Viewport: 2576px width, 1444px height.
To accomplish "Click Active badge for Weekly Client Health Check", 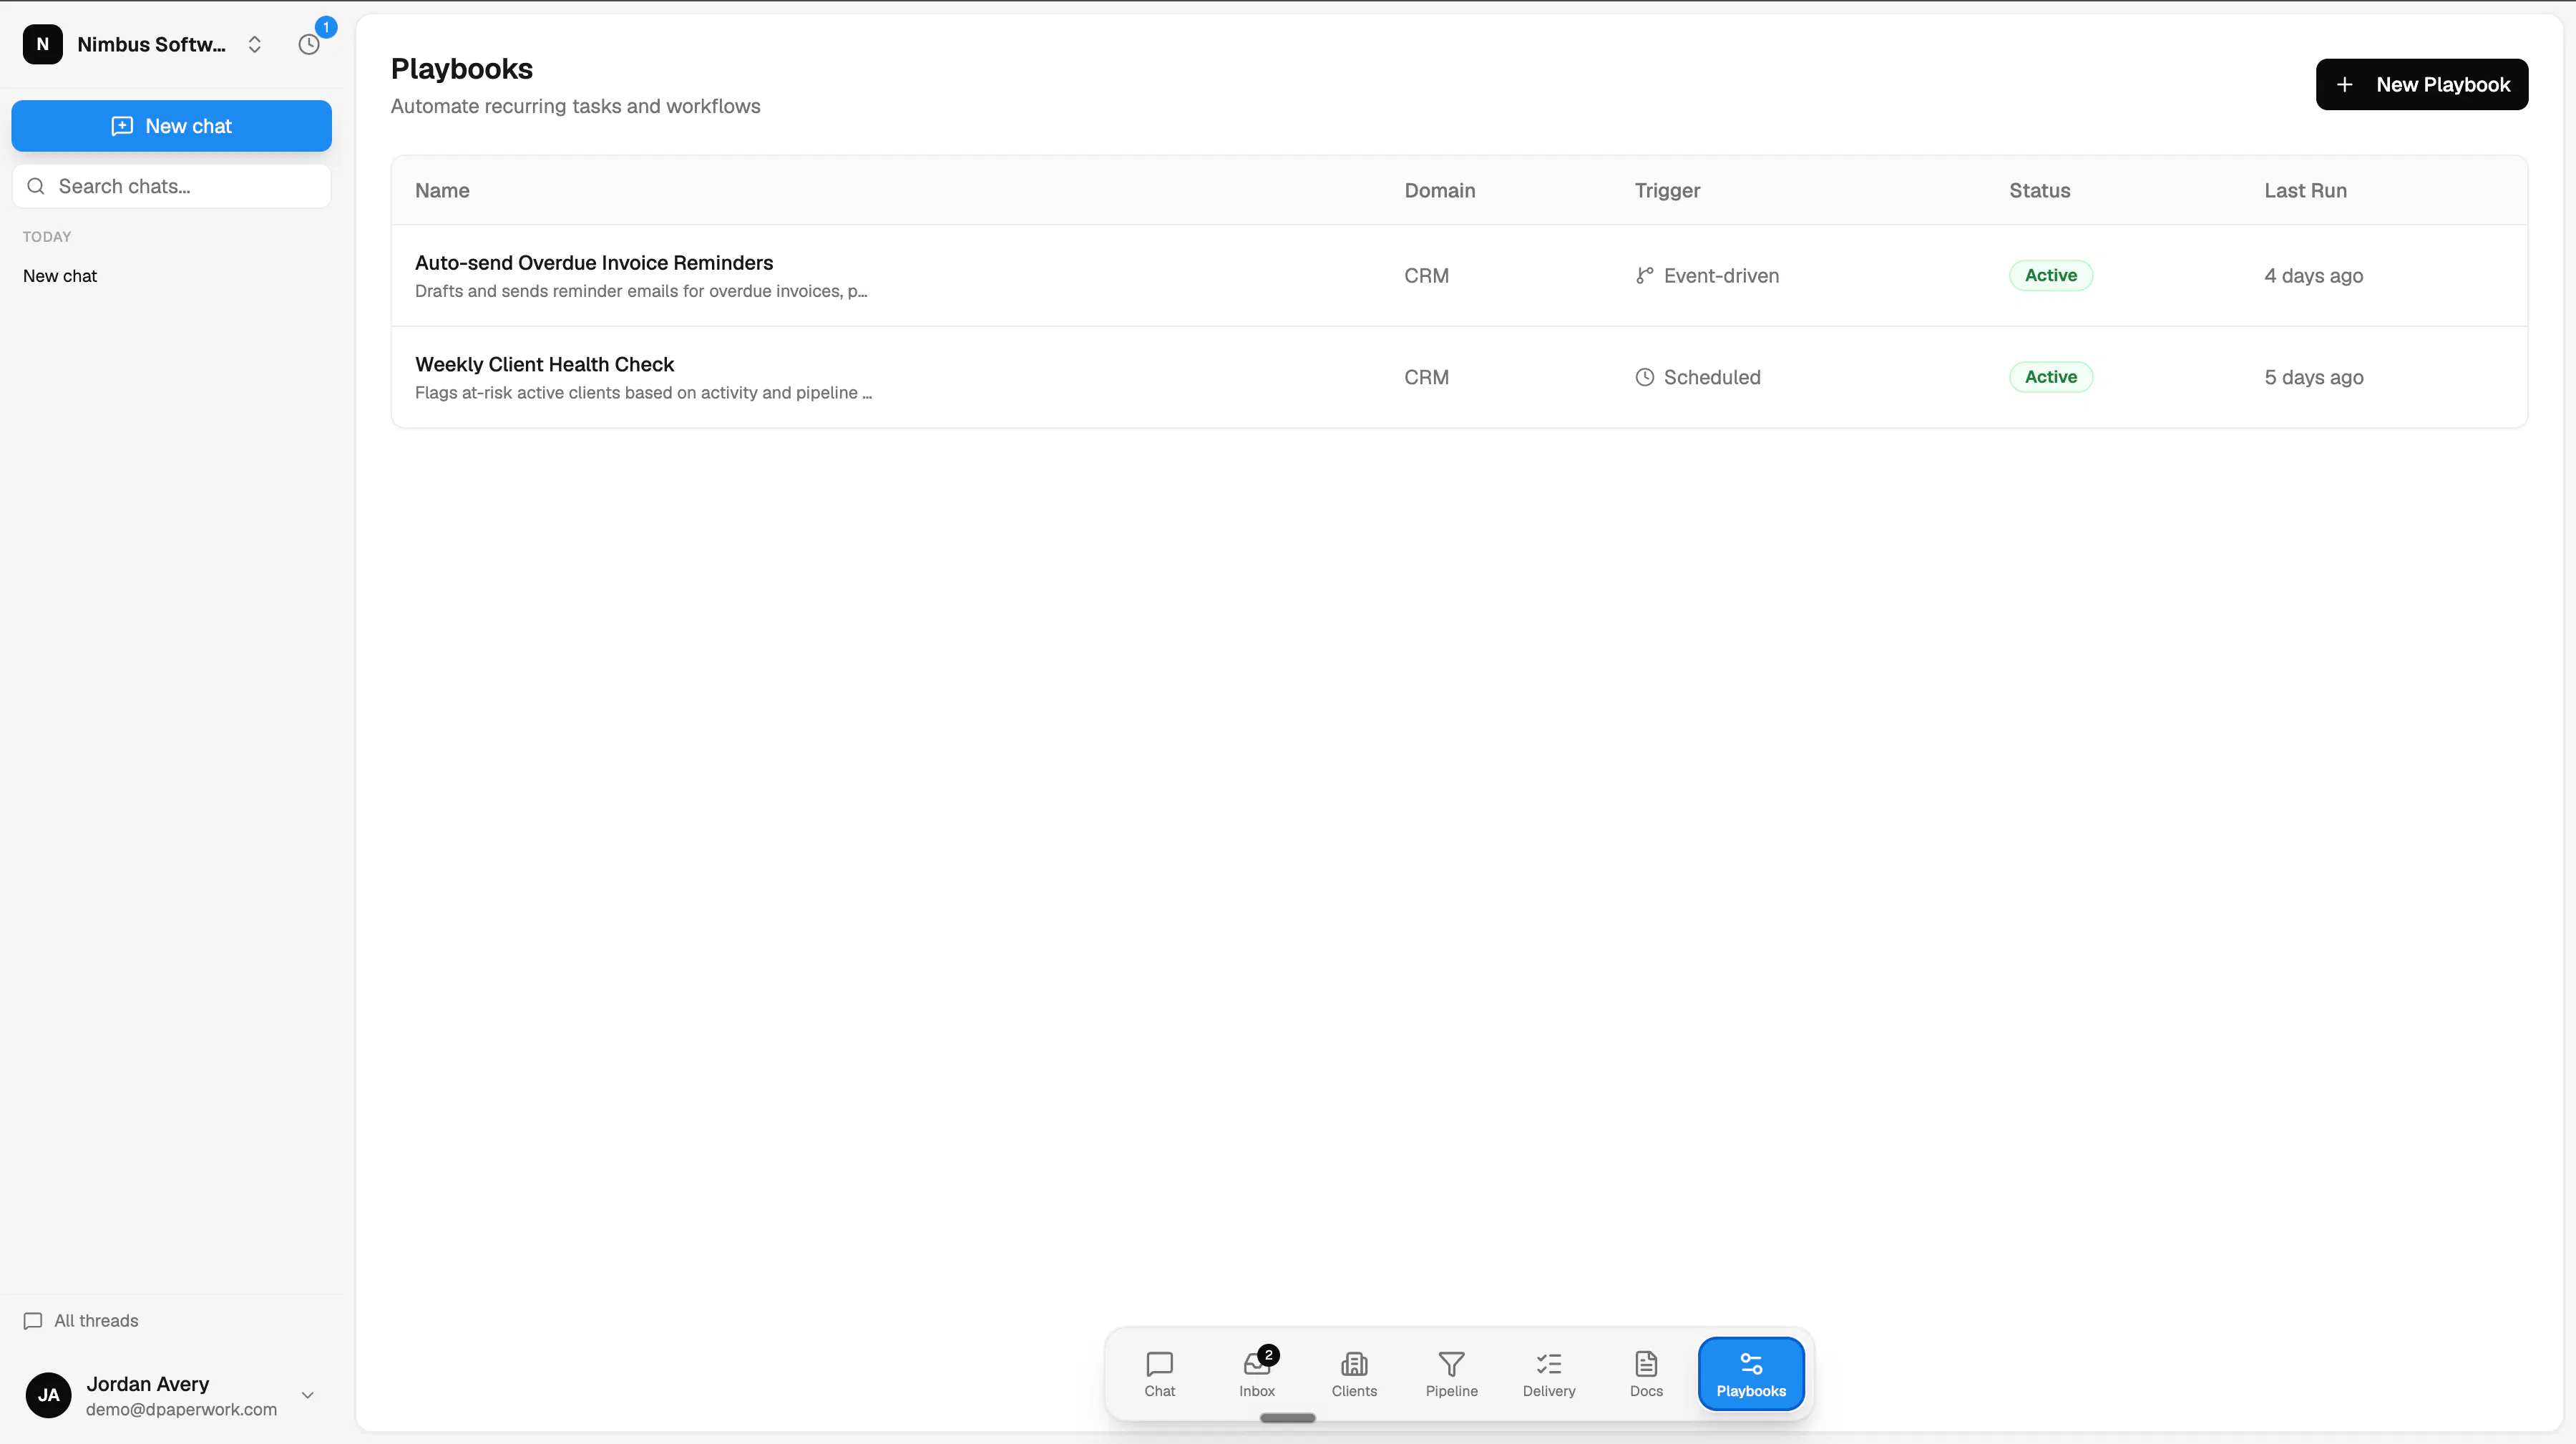I will pos(2051,377).
